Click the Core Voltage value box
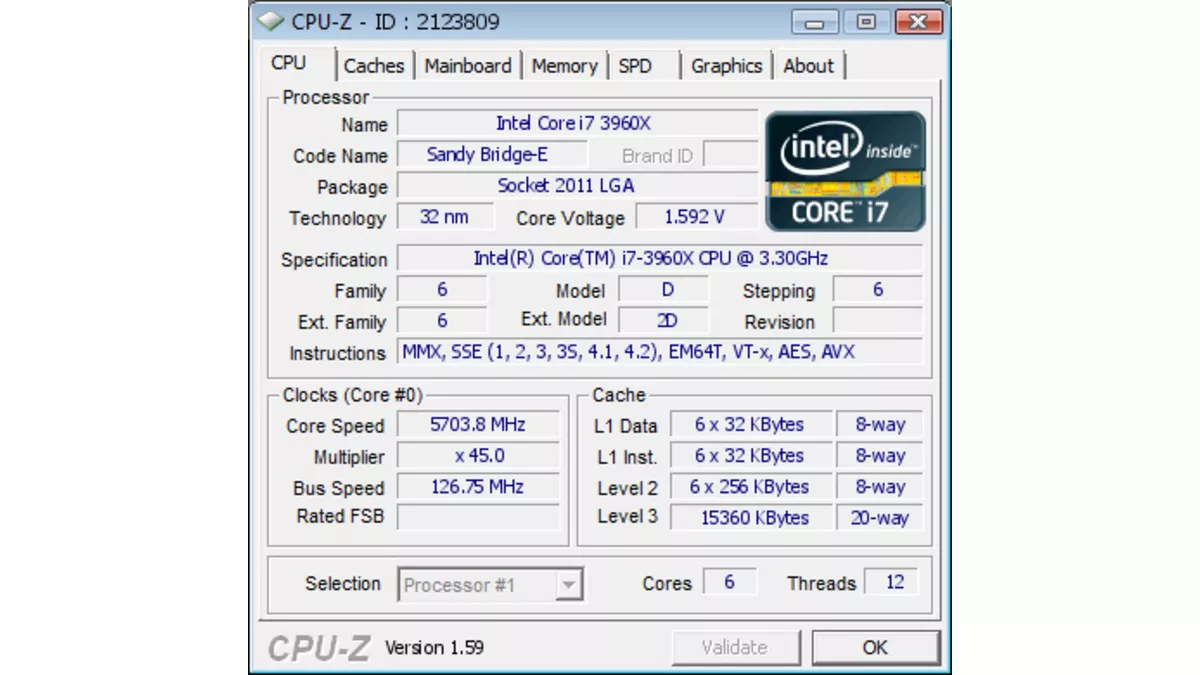 [x=695, y=217]
